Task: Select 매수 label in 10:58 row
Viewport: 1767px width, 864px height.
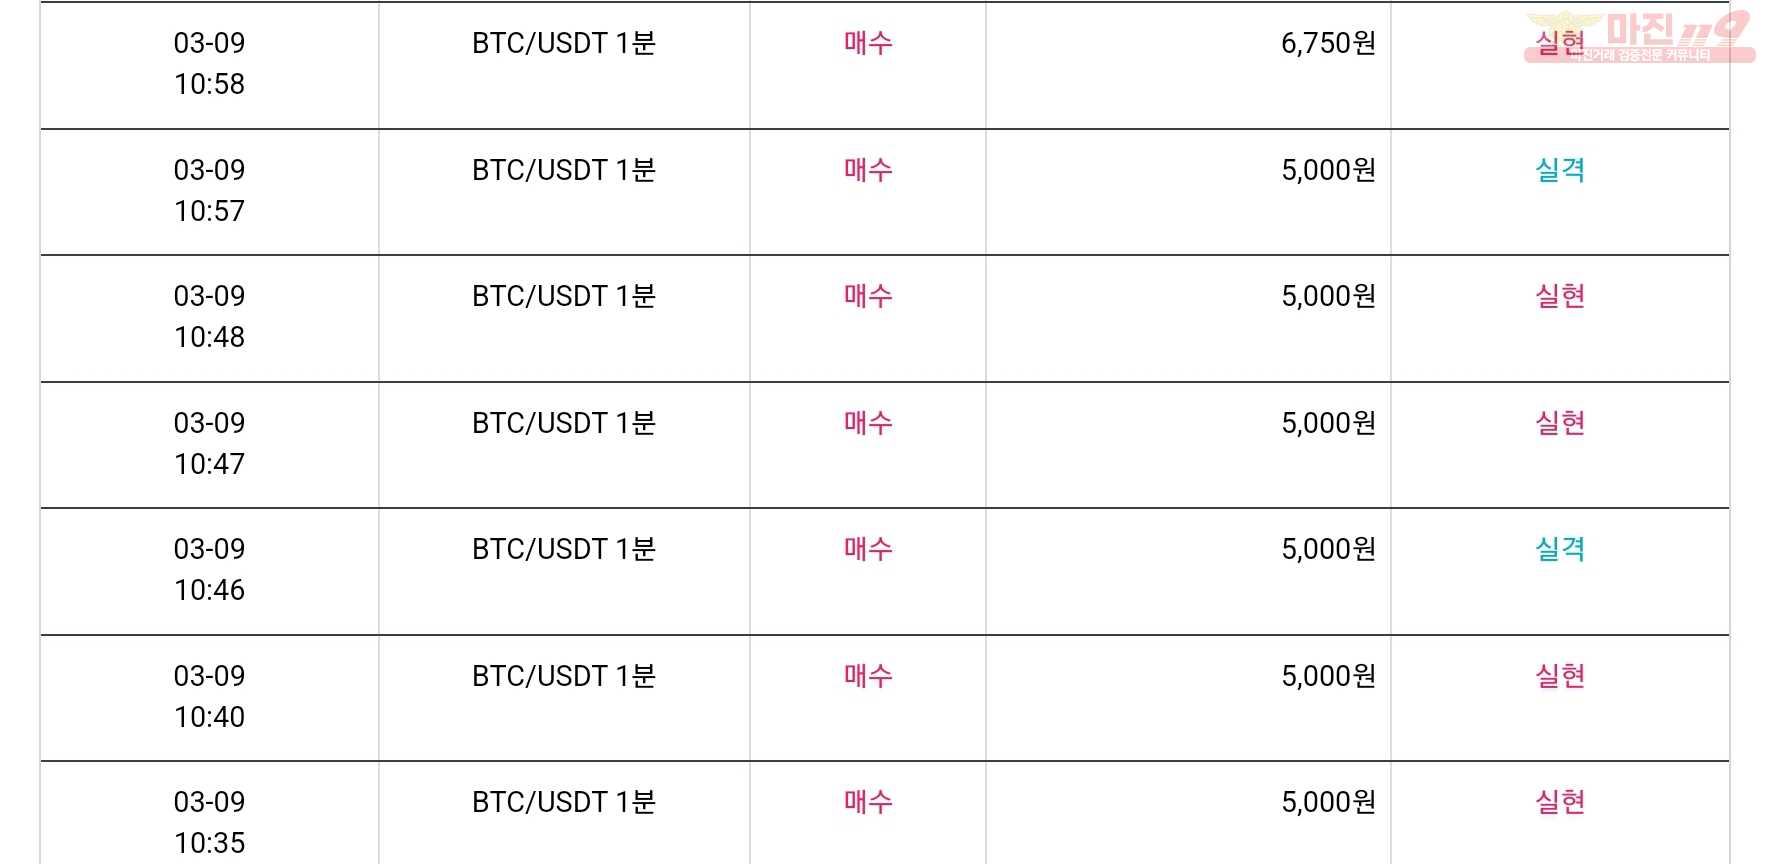Action: 868,43
